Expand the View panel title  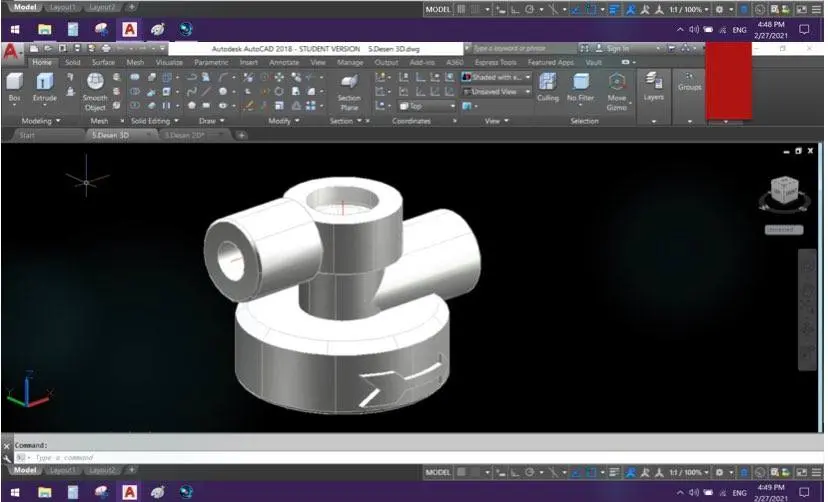[x=496, y=121]
